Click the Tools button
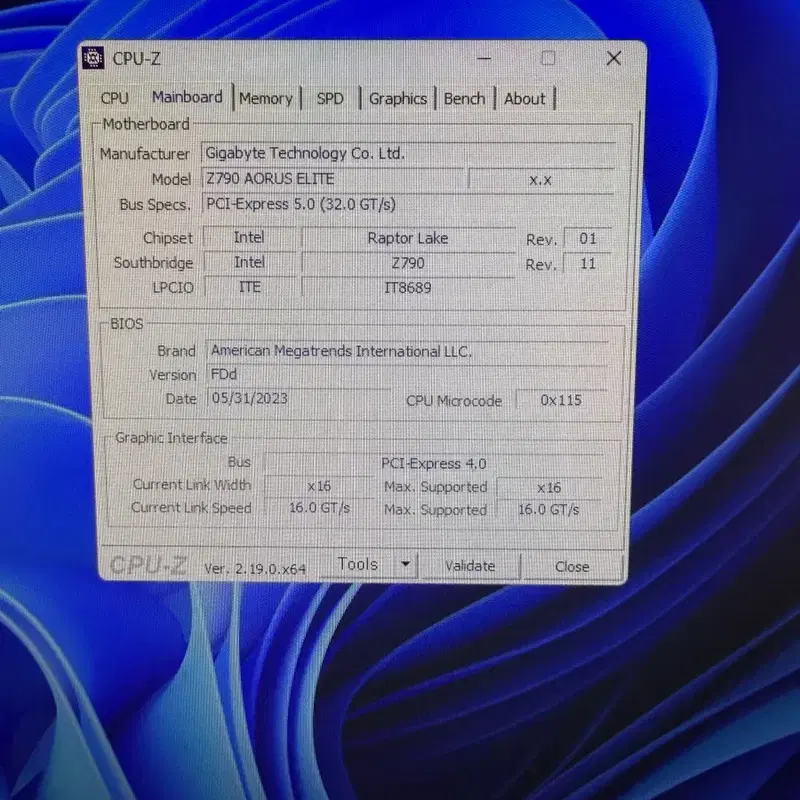This screenshot has width=800, height=800. click(x=358, y=564)
